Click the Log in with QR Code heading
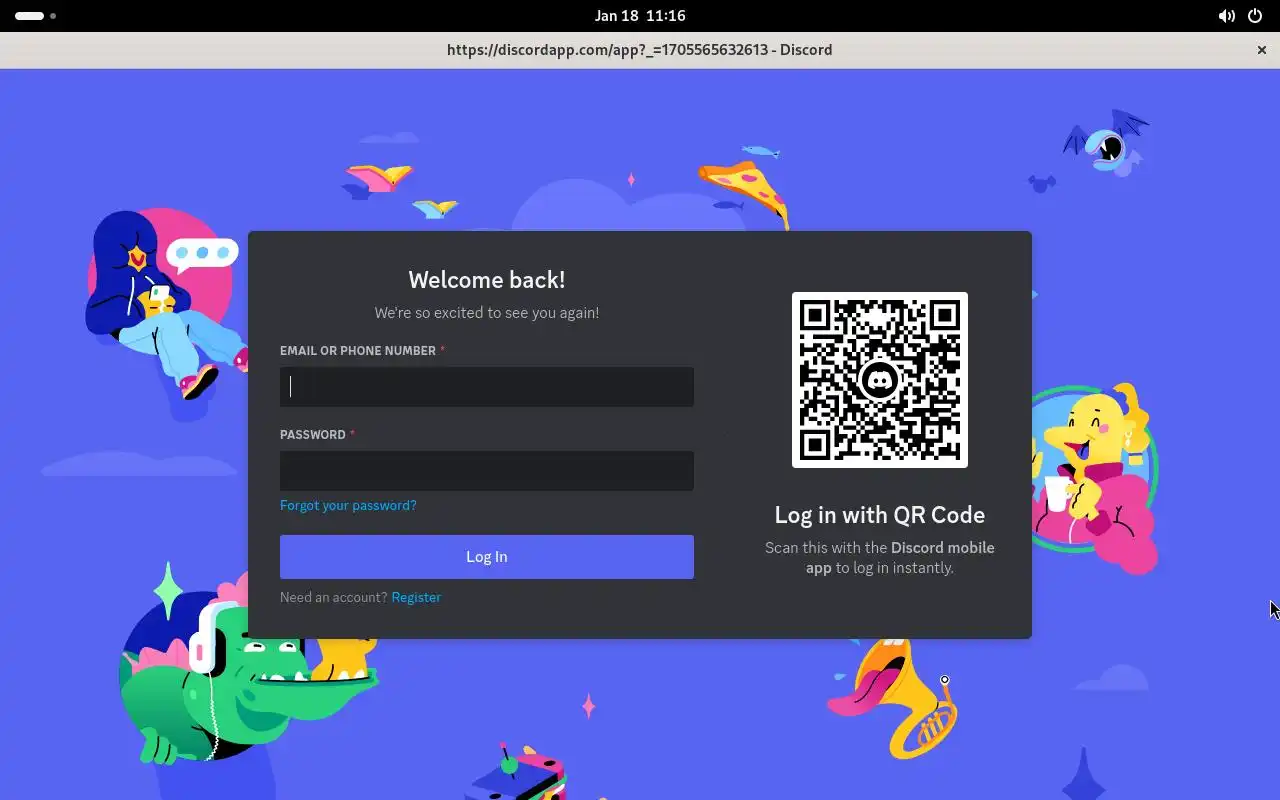The width and height of the screenshot is (1280, 800). click(880, 515)
